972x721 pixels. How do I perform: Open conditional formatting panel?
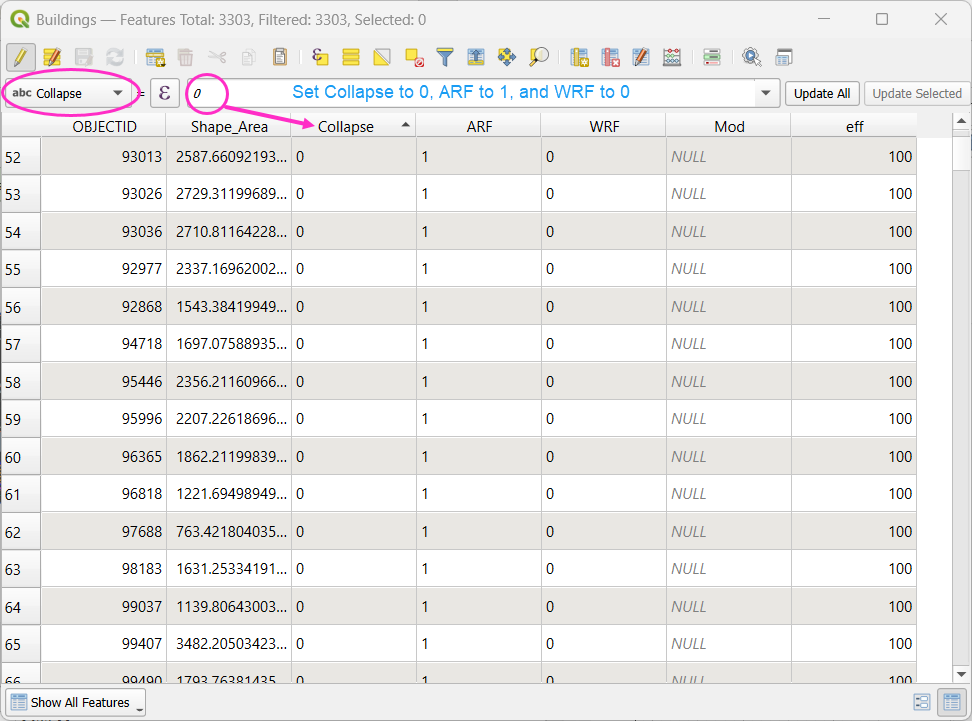tap(672, 57)
